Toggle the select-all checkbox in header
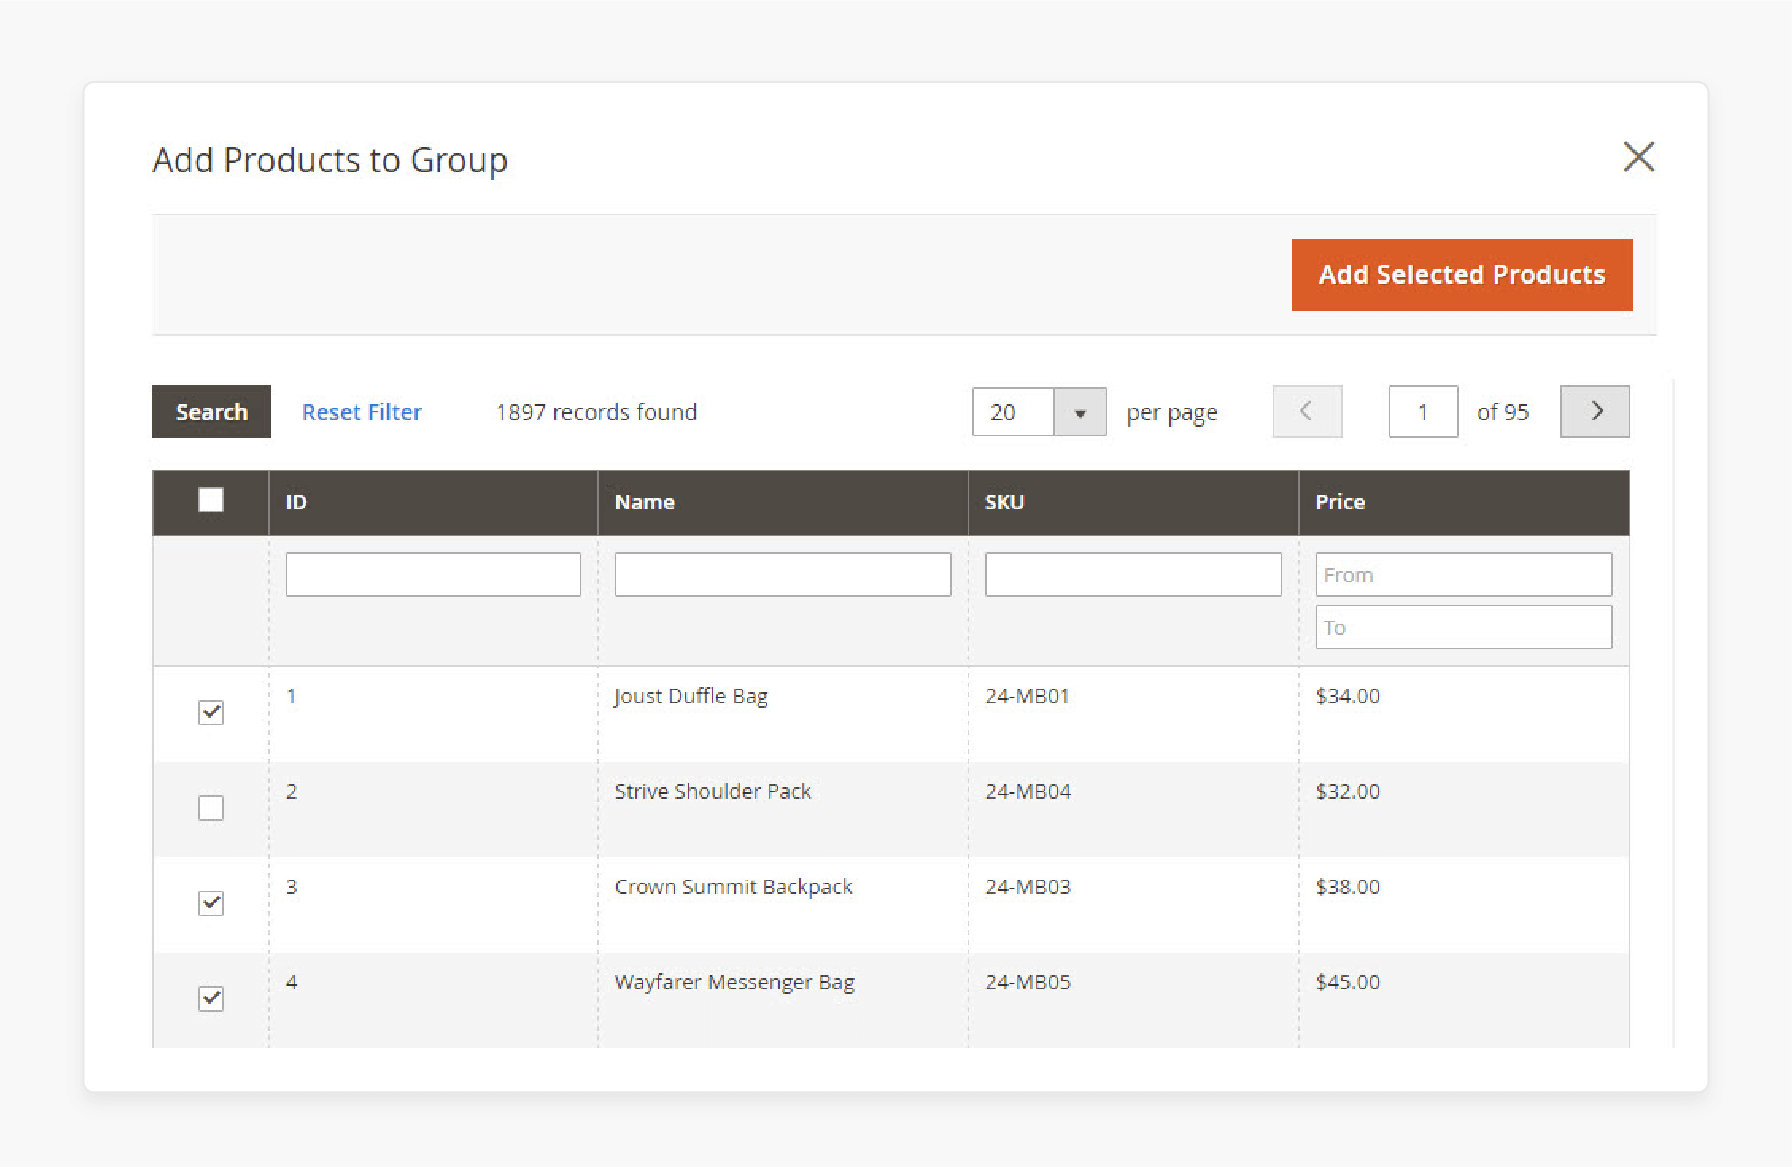This screenshot has height=1167, width=1792. [x=211, y=500]
